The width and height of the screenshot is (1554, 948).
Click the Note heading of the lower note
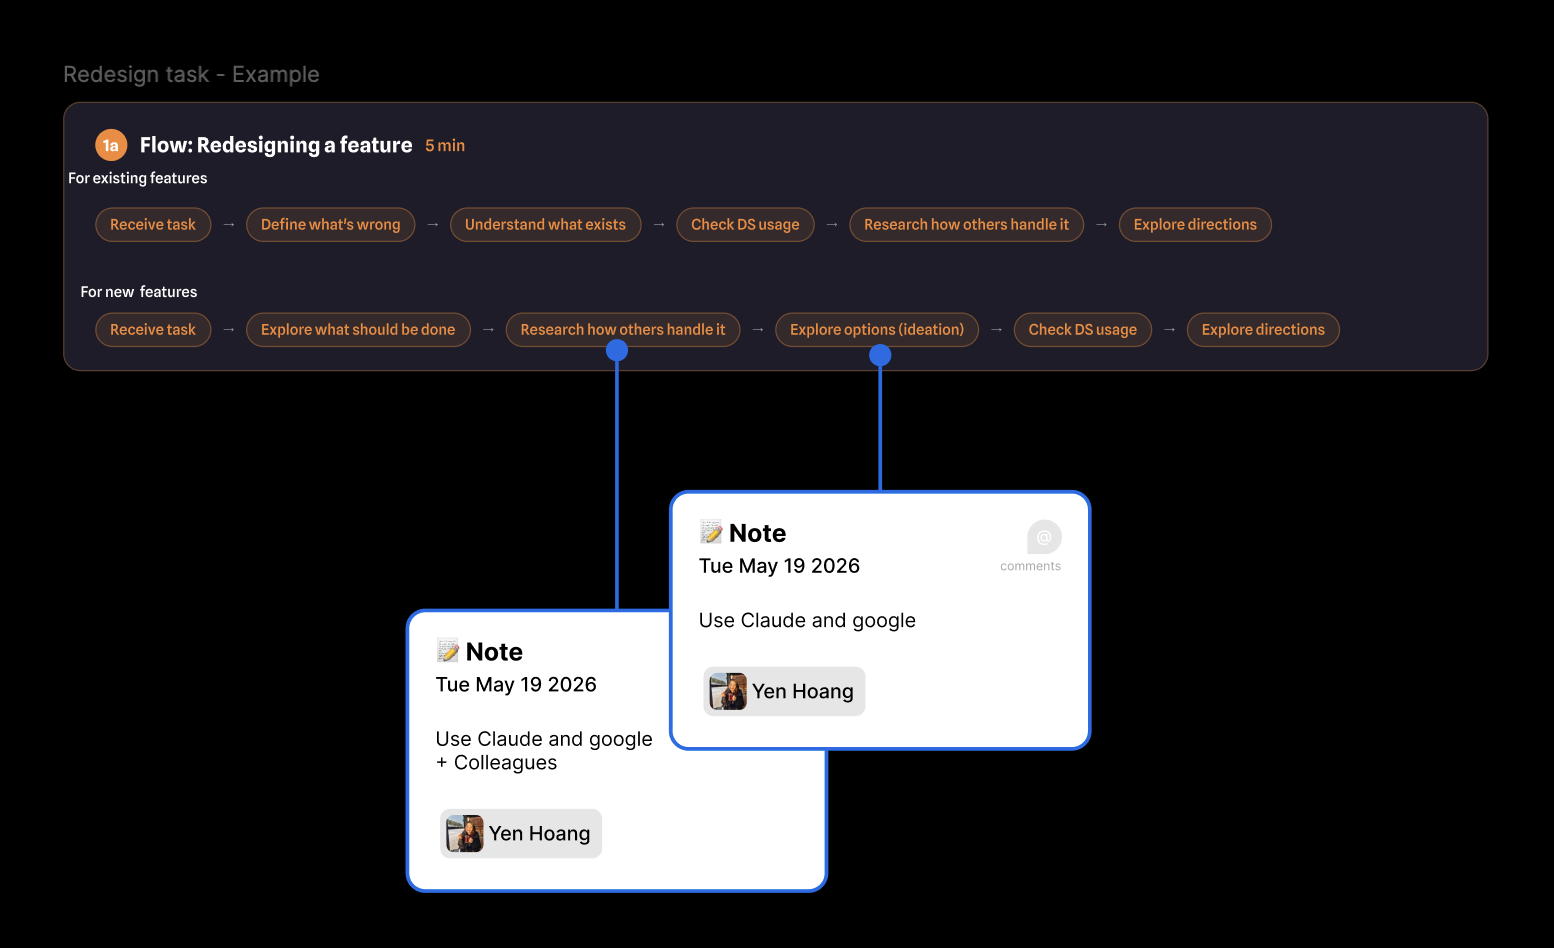(x=494, y=652)
